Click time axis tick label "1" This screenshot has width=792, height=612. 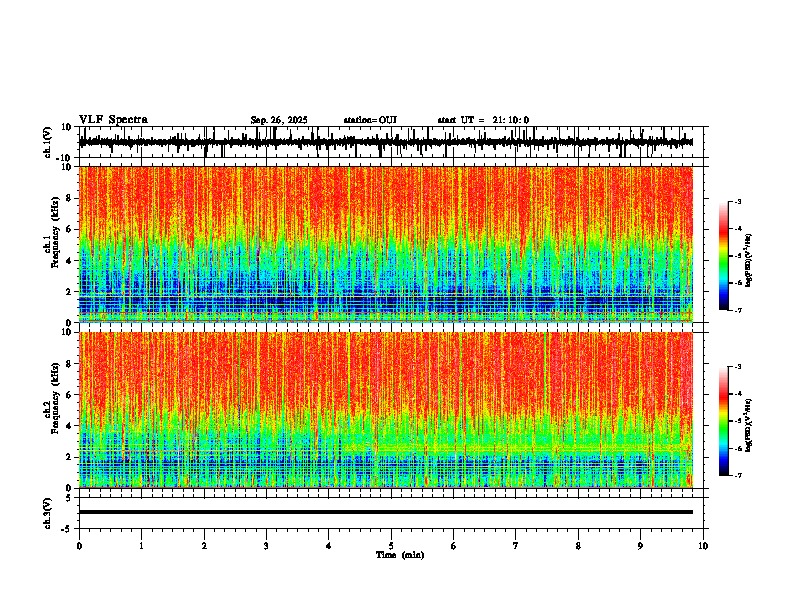(x=141, y=546)
